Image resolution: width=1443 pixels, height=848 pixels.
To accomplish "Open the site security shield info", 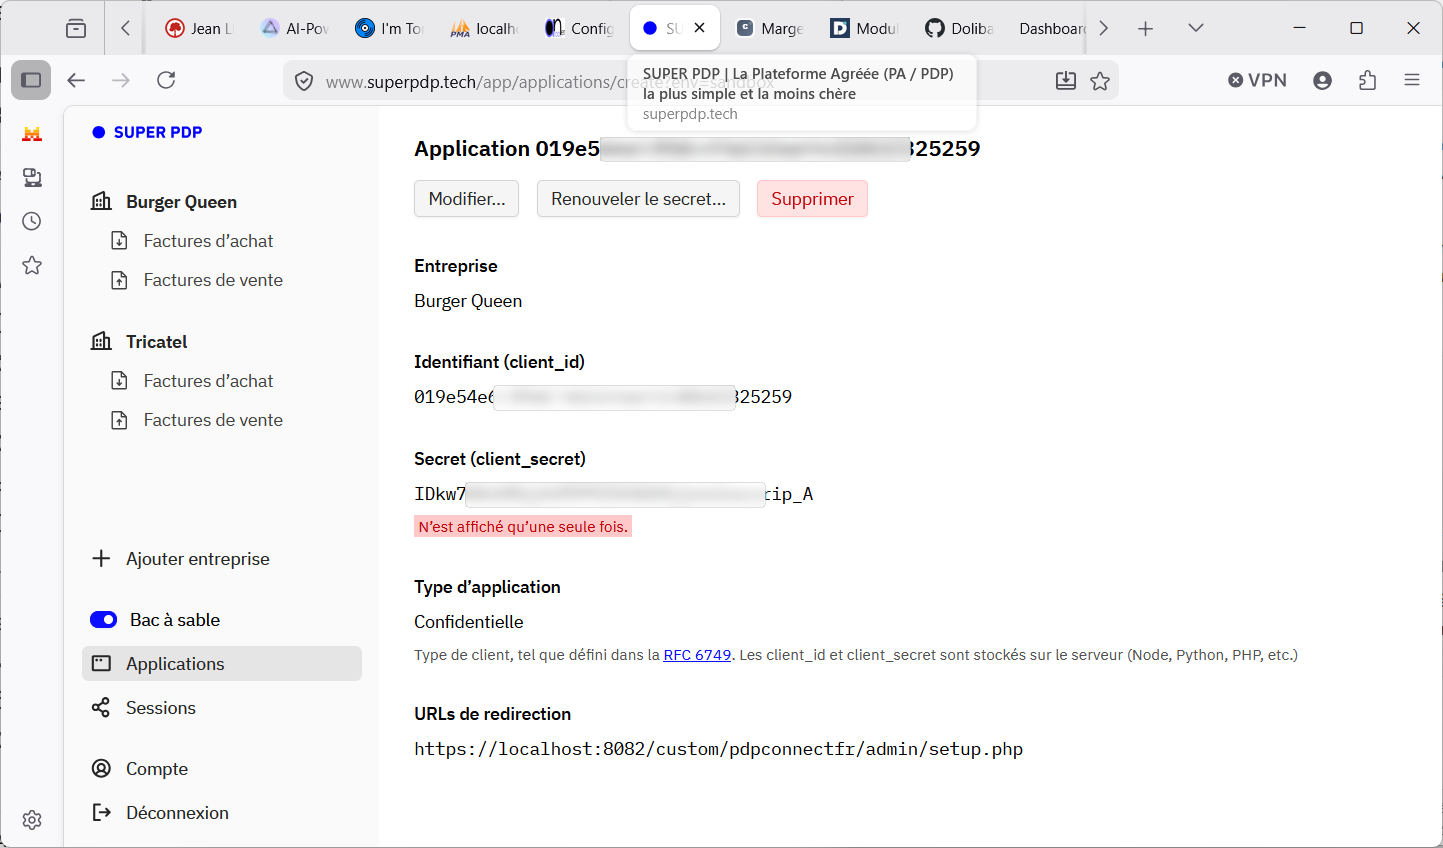I will (304, 81).
